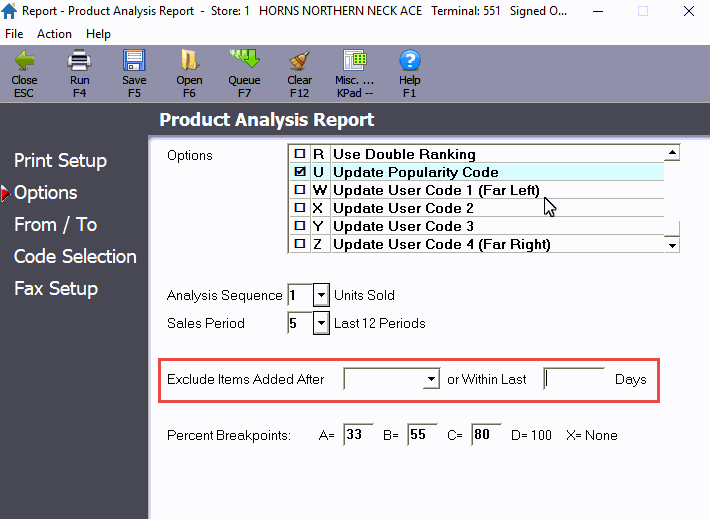Select the Options page in sidebar
The image size is (710, 519).
(45, 192)
